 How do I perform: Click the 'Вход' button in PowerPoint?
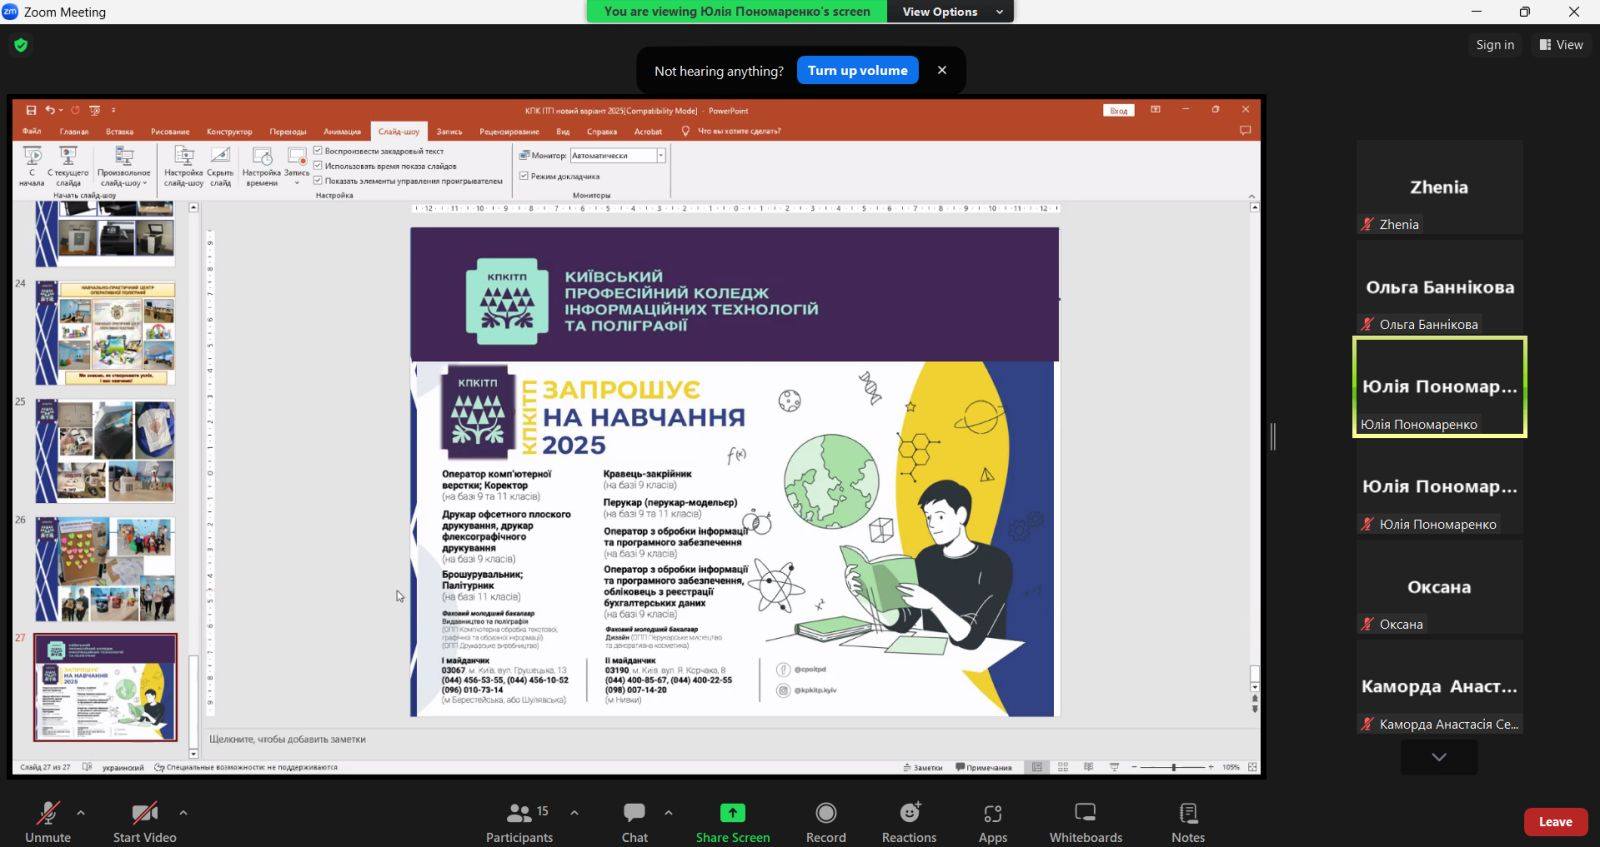[1119, 110]
